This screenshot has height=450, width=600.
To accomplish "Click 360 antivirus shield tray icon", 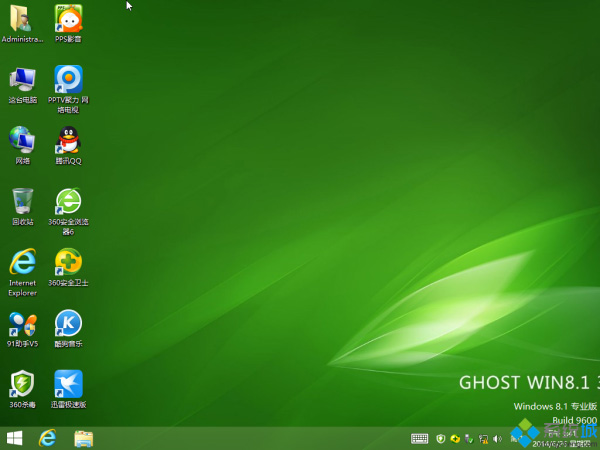I will coord(441,439).
